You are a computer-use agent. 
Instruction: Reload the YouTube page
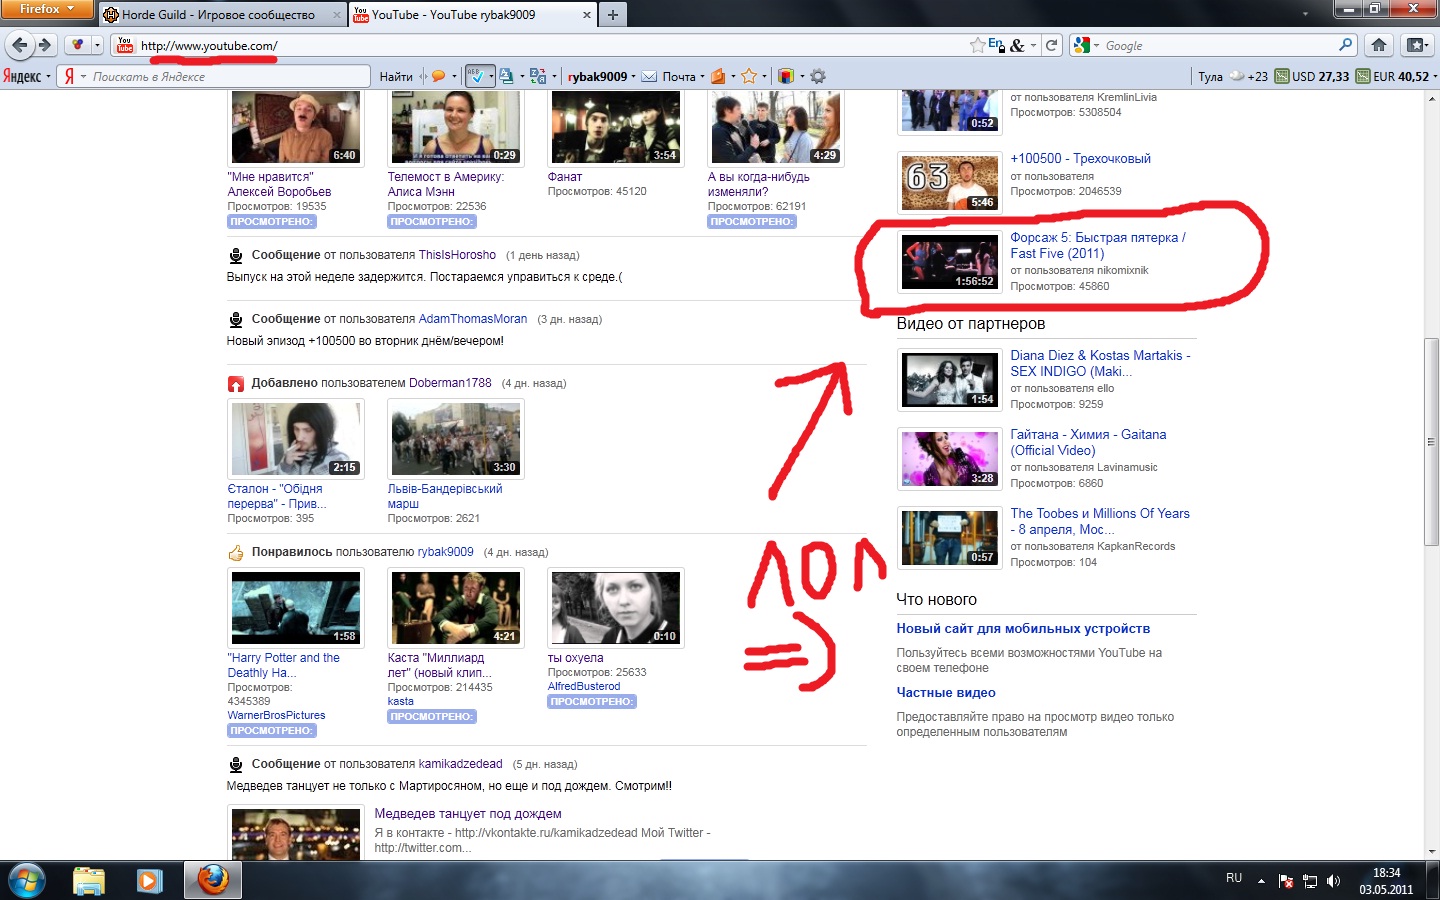[x=1052, y=45]
